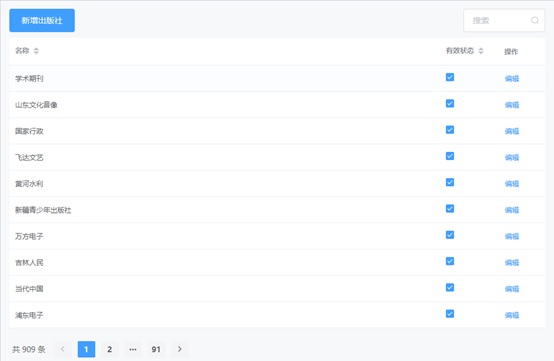Open 编辑 link for 黄河水利
Screen dimensions: 554x361
pyautogui.click(x=512, y=184)
